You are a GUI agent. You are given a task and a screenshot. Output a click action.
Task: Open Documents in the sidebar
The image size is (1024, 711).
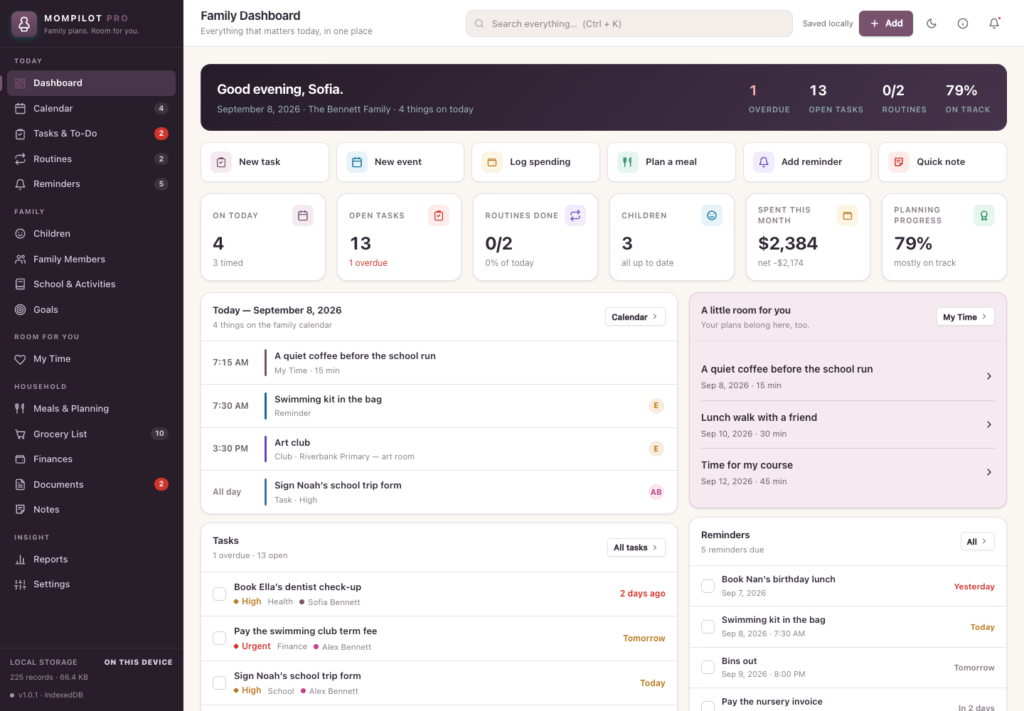tap(91, 484)
